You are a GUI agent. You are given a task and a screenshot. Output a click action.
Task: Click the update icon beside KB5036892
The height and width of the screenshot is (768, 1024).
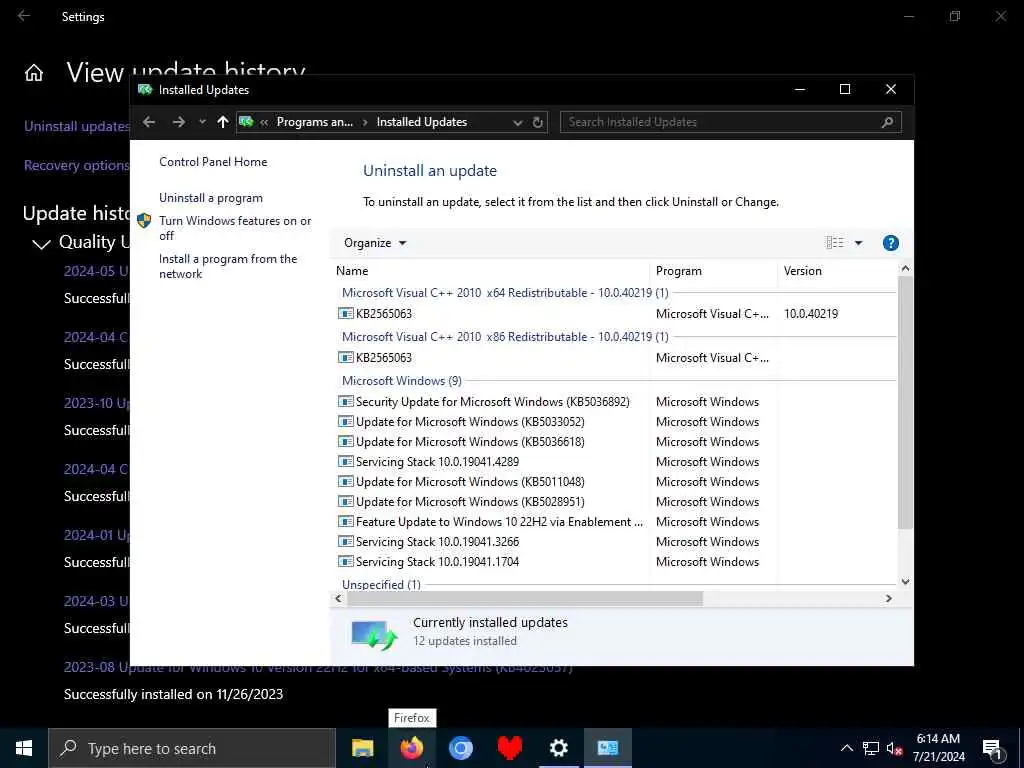345,402
